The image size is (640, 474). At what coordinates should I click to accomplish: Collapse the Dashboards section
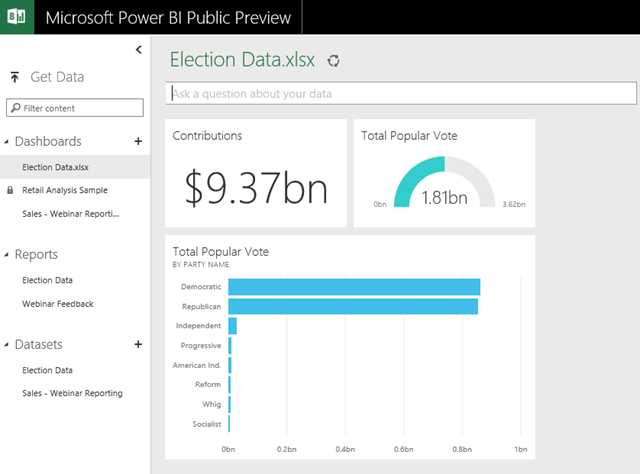tap(6, 143)
